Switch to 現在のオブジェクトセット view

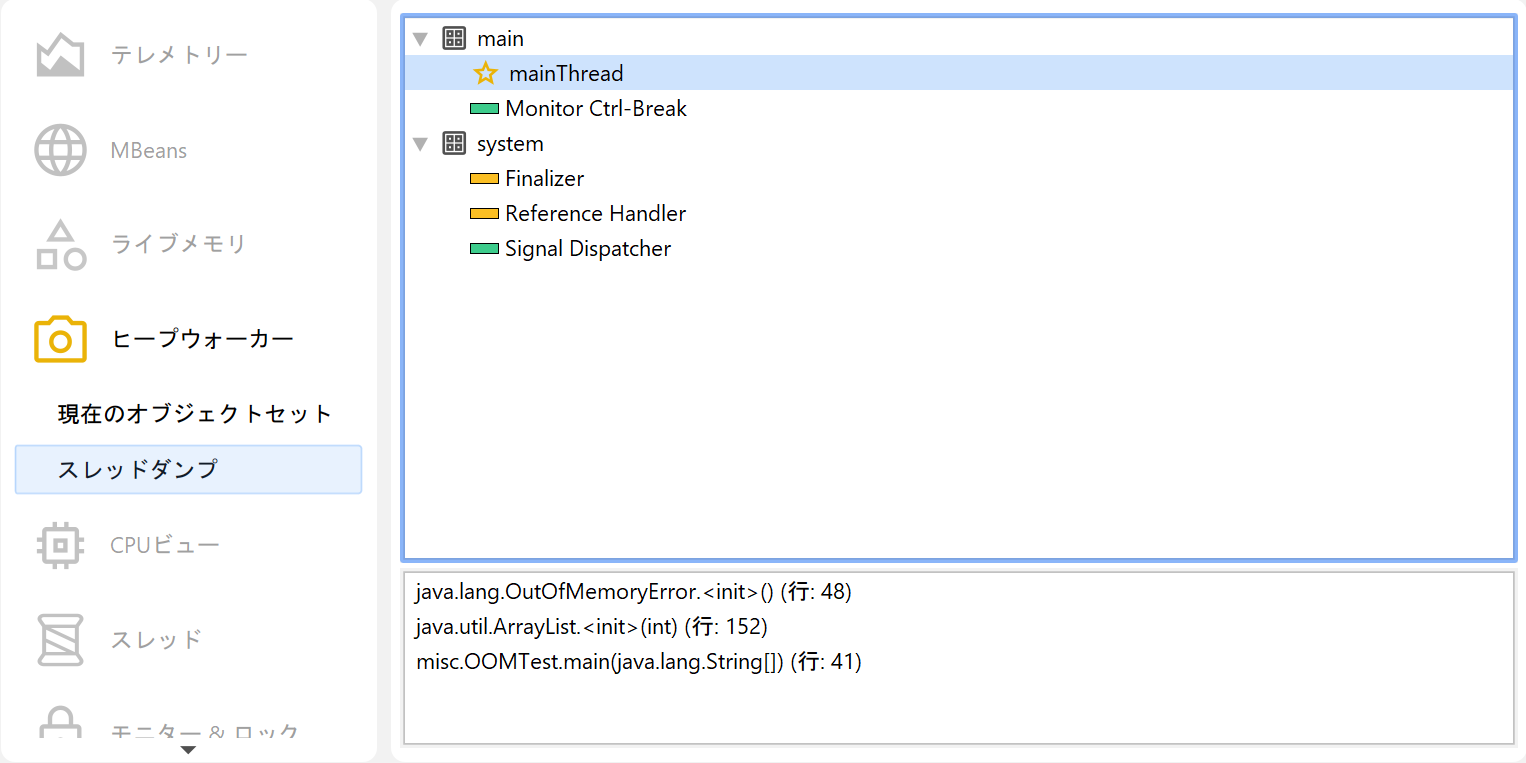point(194,414)
